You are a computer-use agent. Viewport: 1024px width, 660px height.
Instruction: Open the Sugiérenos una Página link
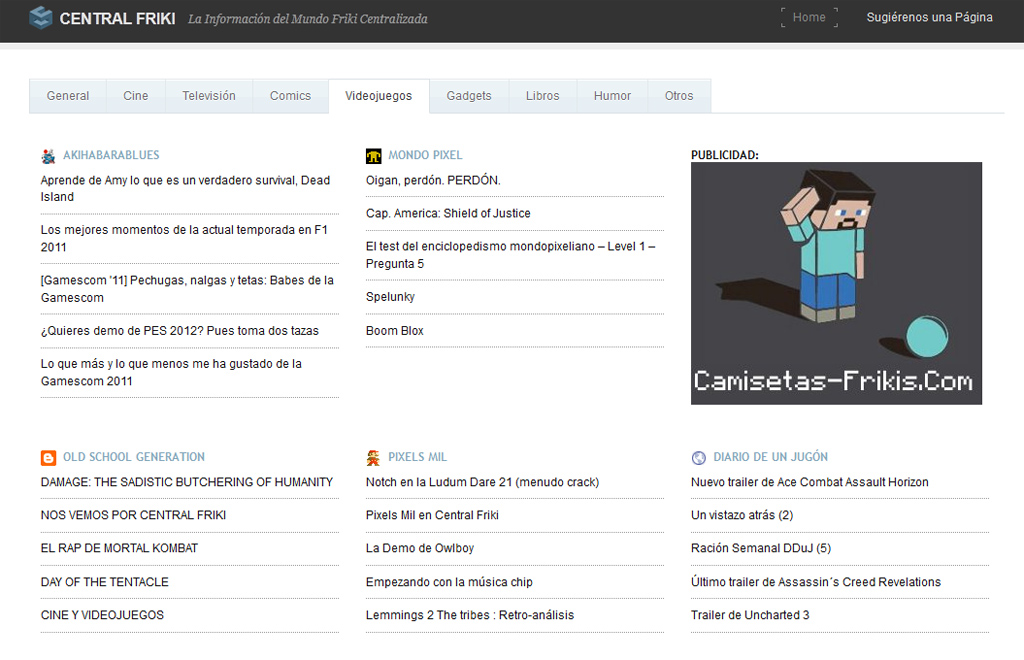(x=929, y=17)
